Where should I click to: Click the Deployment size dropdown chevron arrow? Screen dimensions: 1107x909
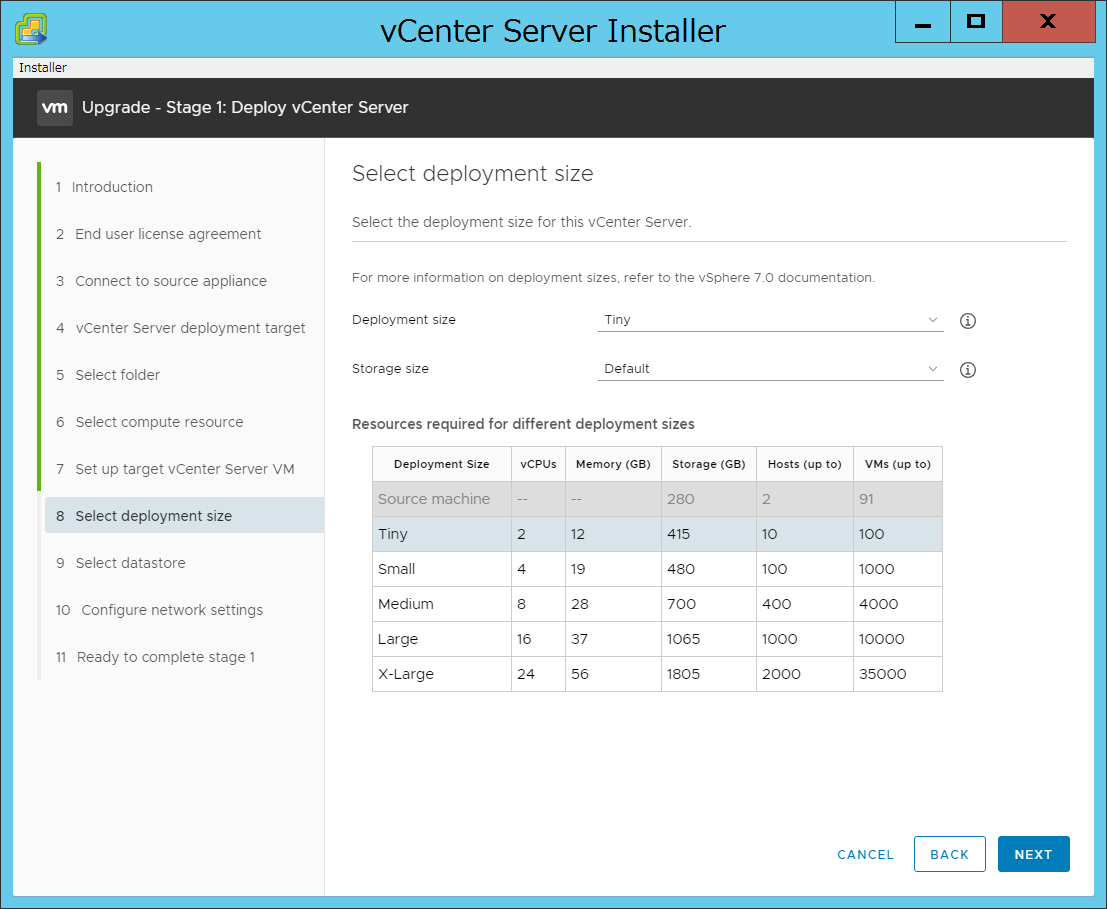(x=933, y=320)
